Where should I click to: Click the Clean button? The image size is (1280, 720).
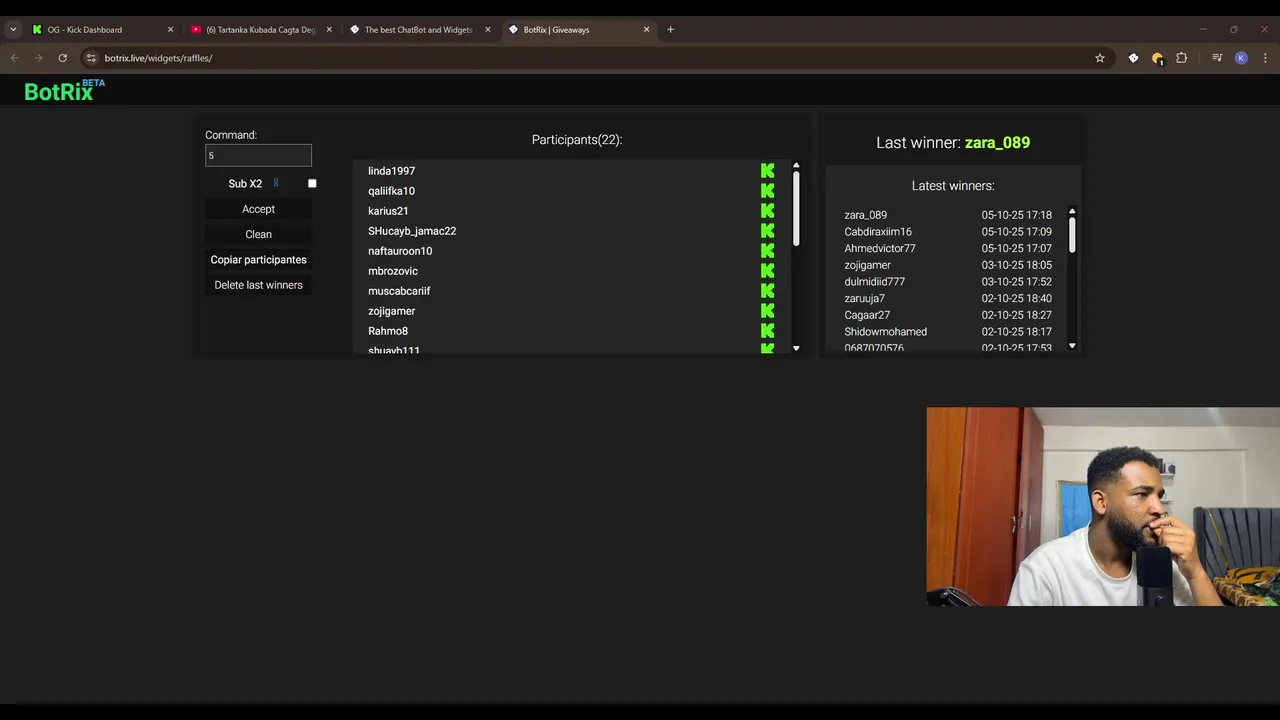(258, 234)
